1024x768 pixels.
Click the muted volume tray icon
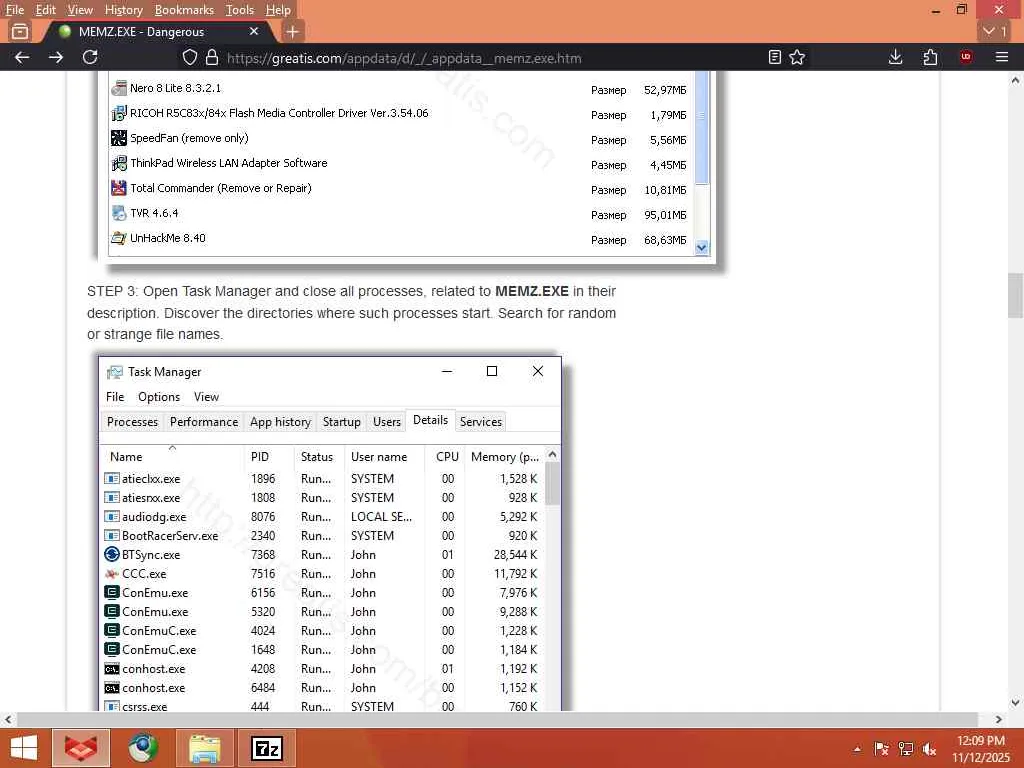tap(929, 749)
